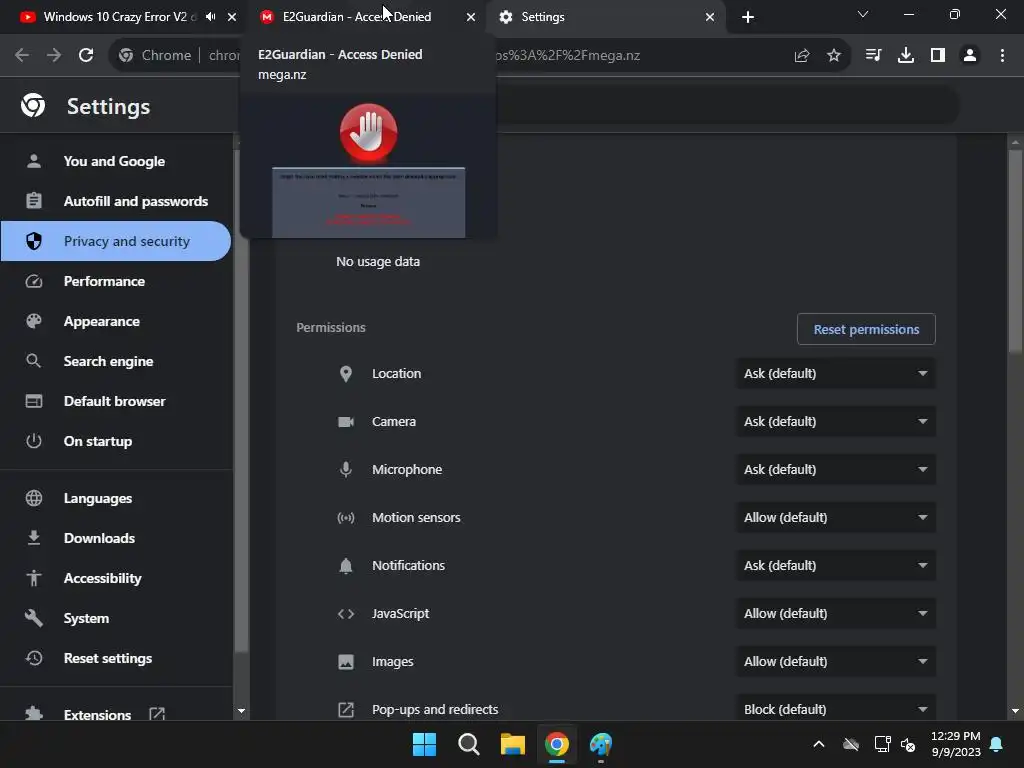Mute the YouTube tab audio icon
Image resolution: width=1024 pixels, height=768 pixels.
[x=210, y=17]
